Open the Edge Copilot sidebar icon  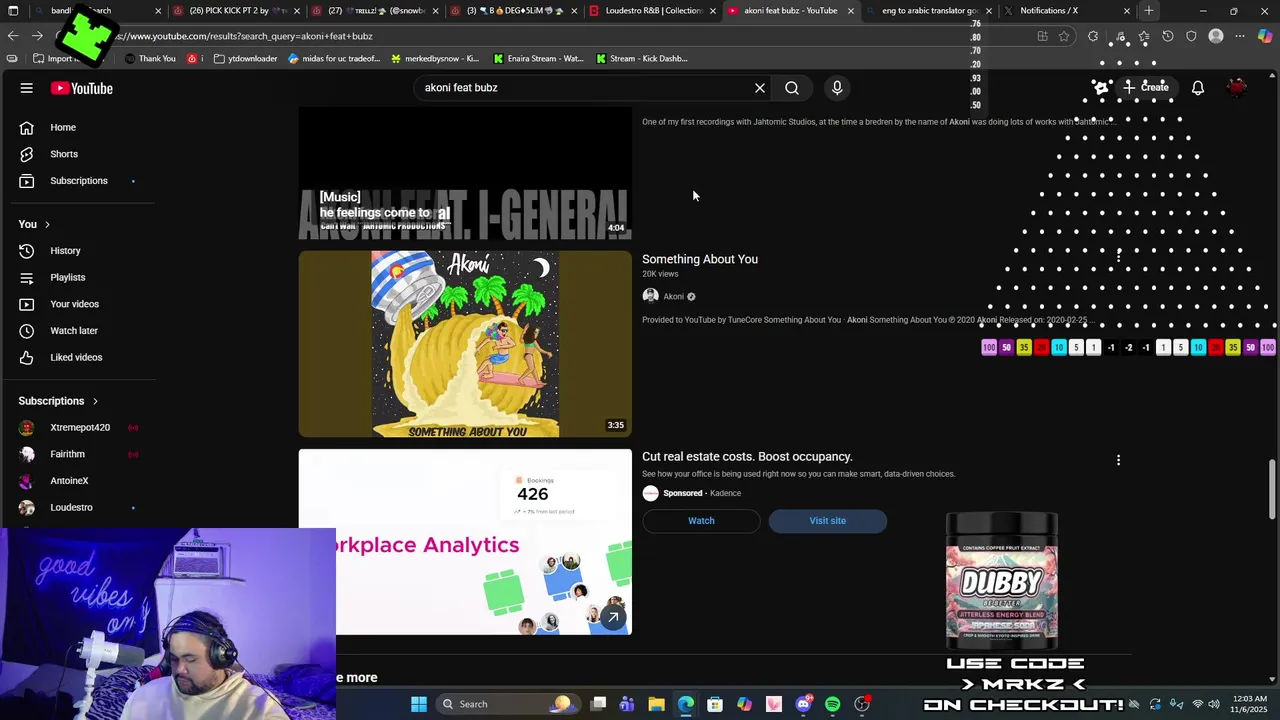tap(1265, 36)
